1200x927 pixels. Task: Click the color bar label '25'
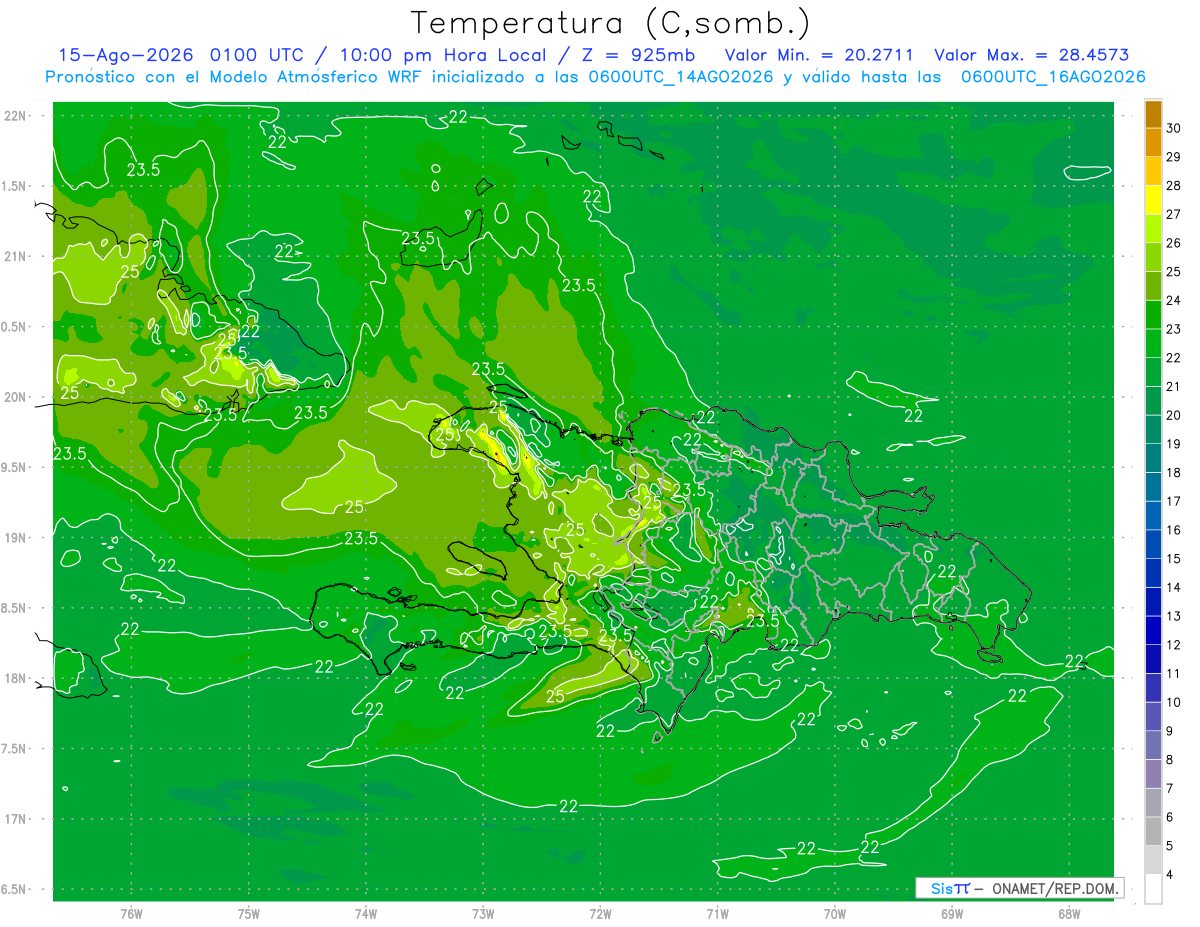[1174, 272]
